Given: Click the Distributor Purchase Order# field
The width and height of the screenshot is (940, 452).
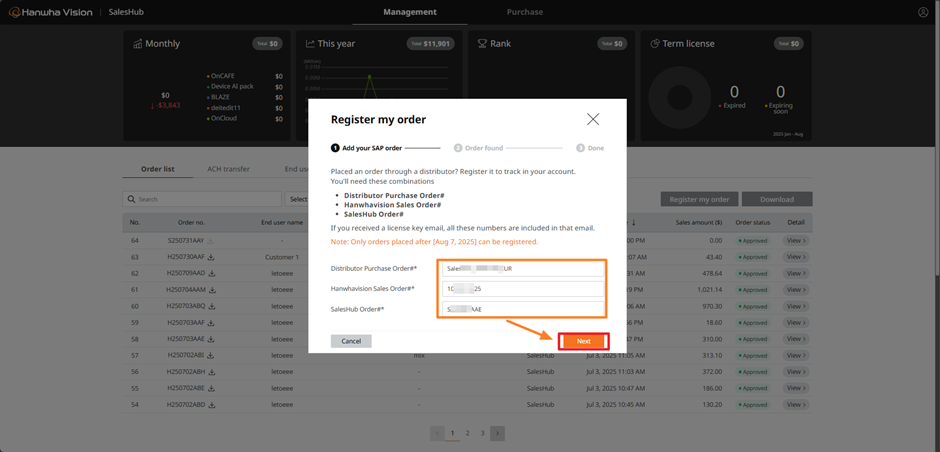Looking at the screenshot, I should click(x=523, y=269).
